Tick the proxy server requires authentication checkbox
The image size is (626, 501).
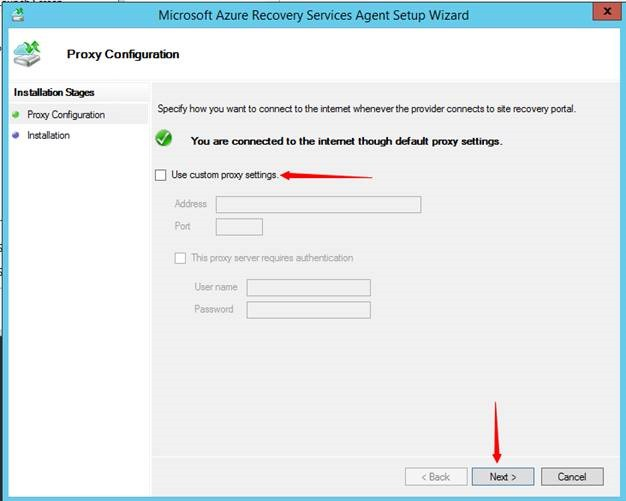[181, 258]
